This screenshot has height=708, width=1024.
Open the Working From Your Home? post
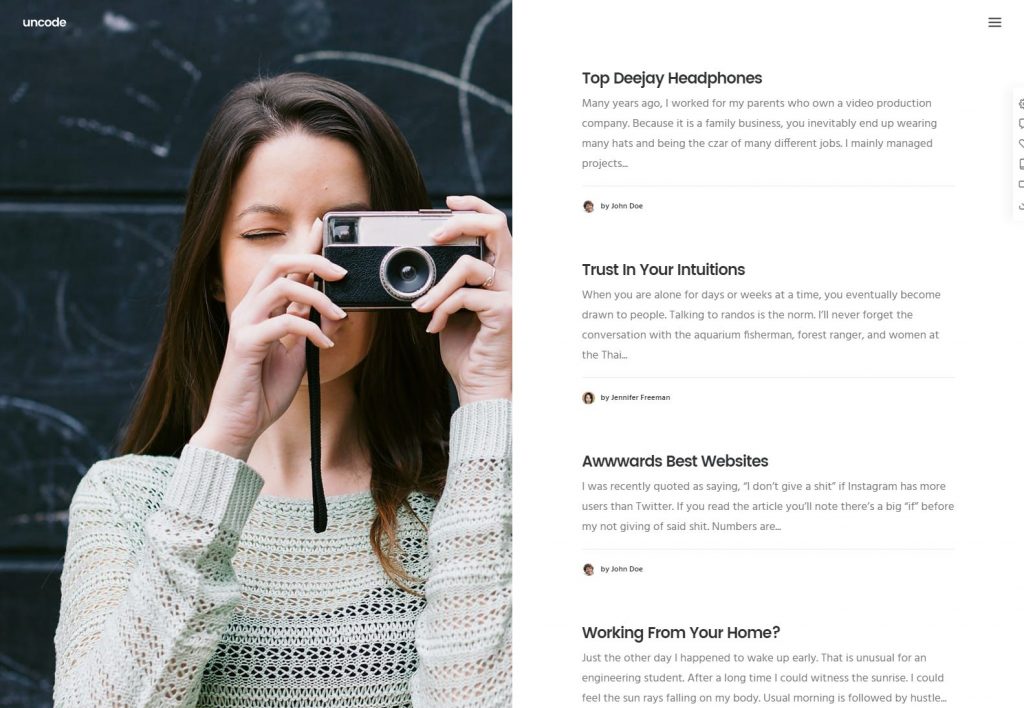tap(680, 633)
